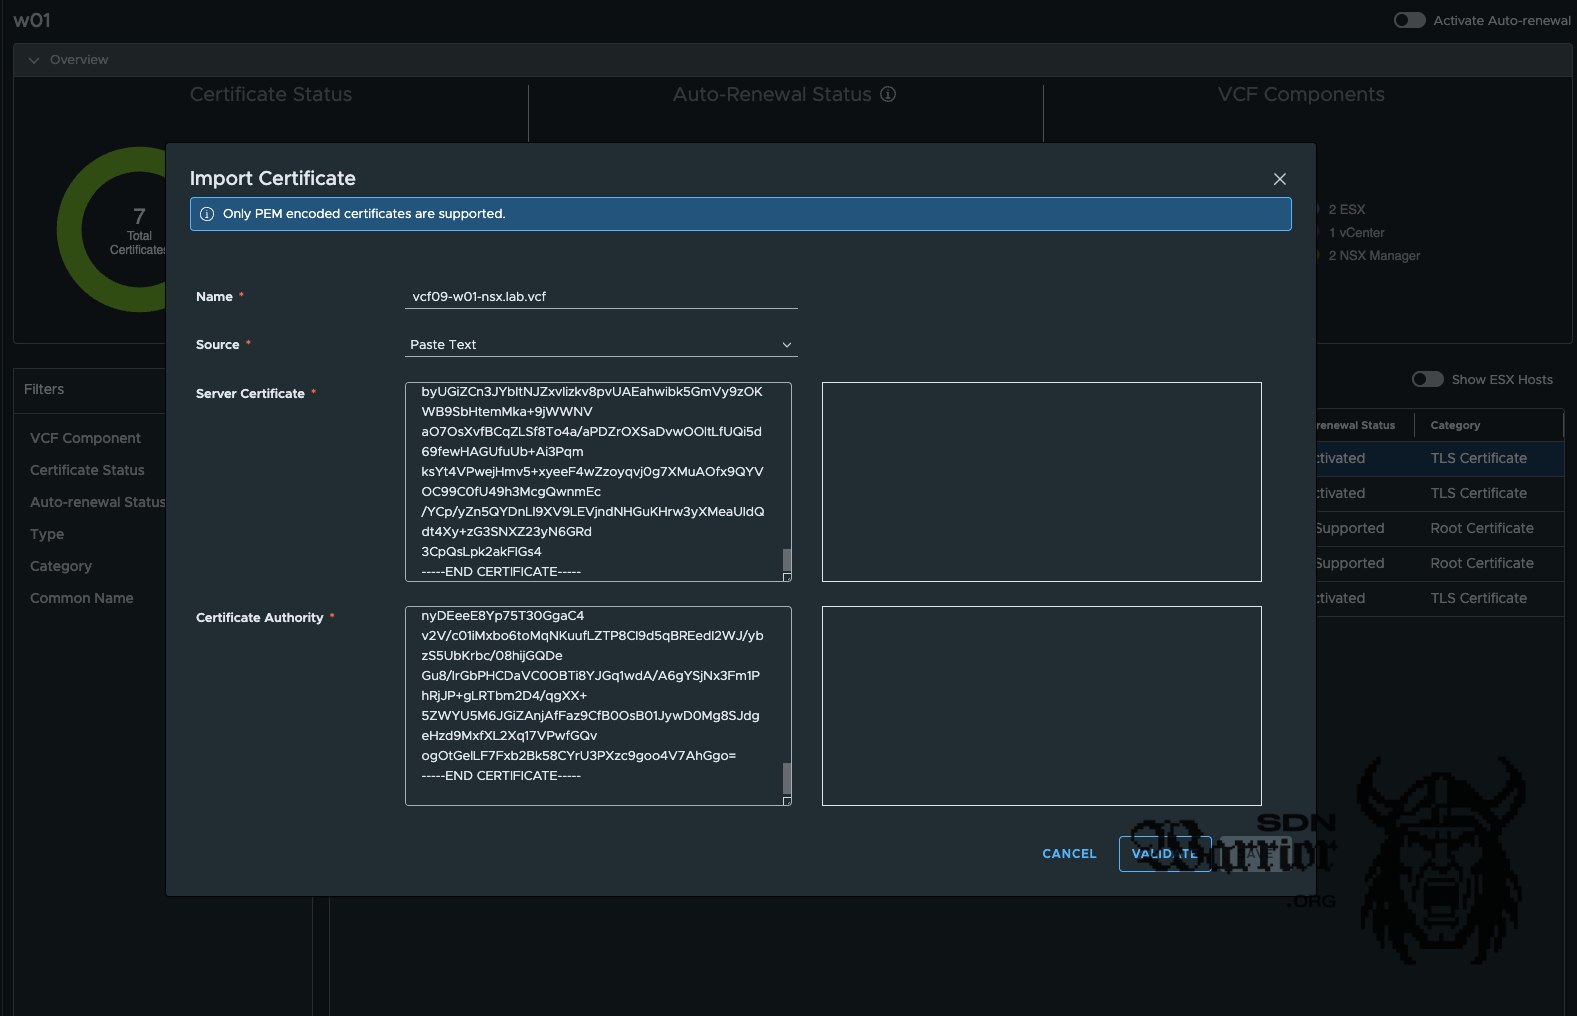Select Certificate Status filter
This screenshot has width=1577, height=1016.
click(87, 470)
